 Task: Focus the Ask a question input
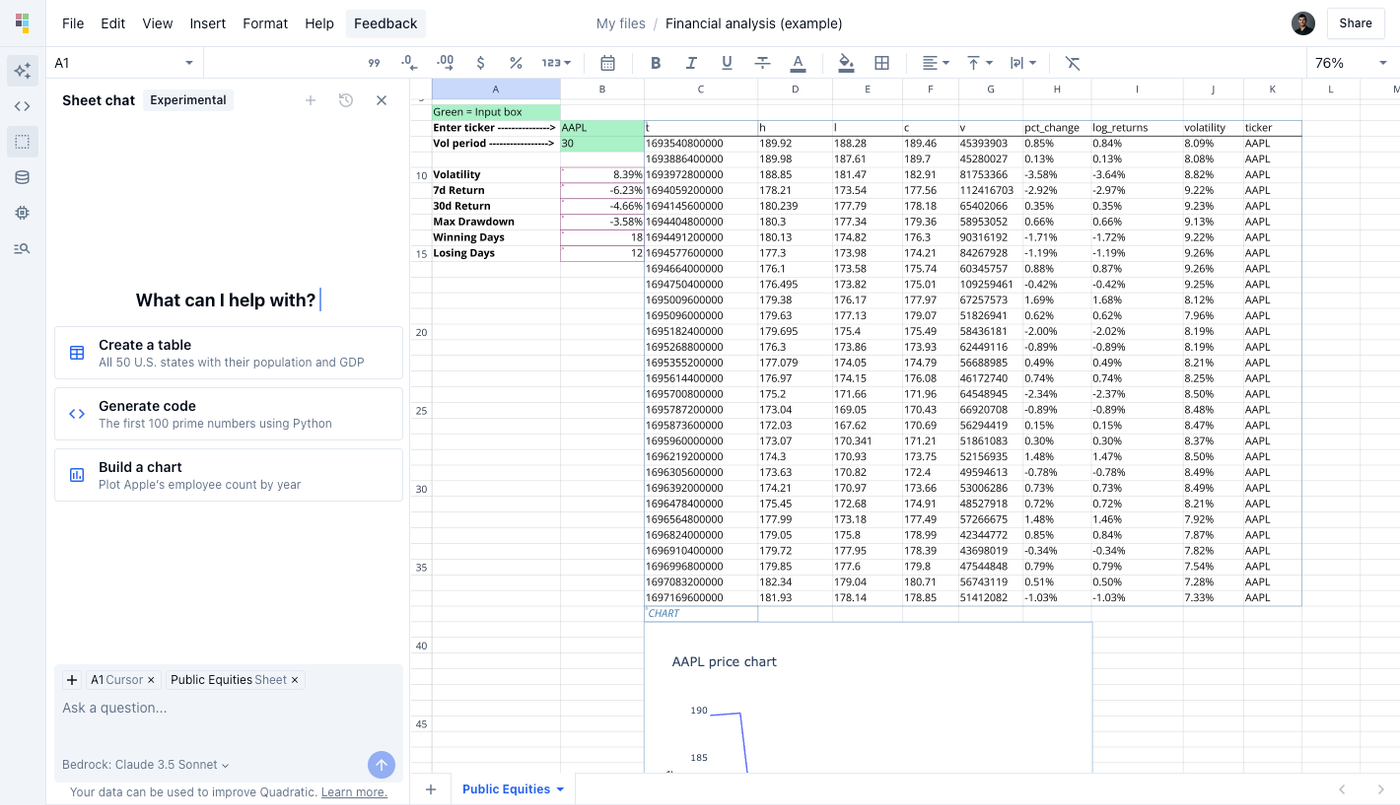point(229,708)
